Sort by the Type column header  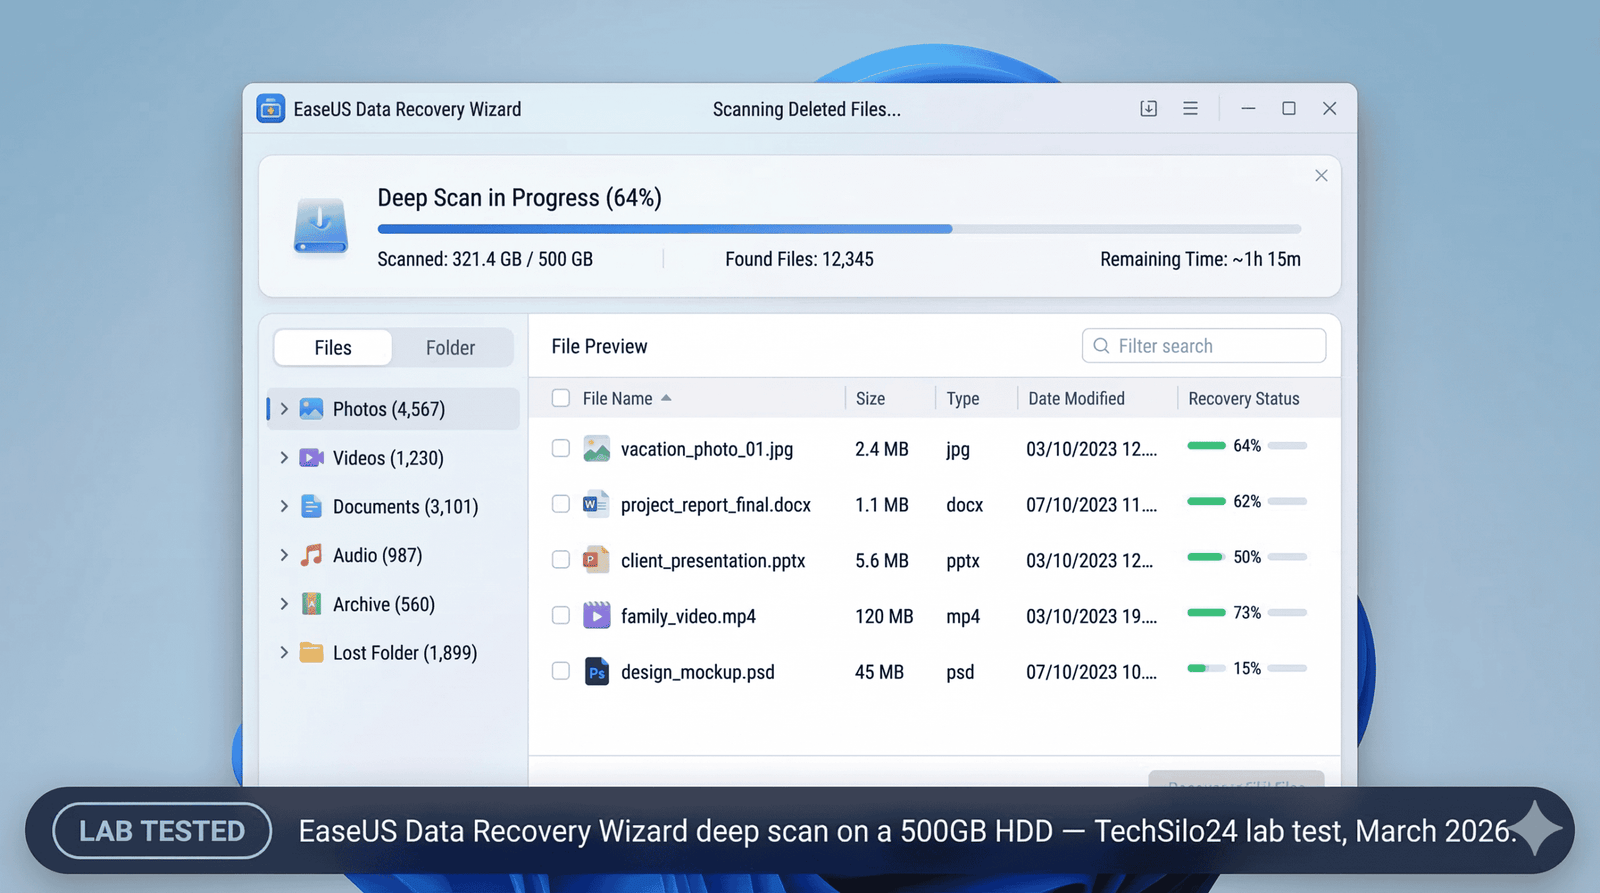963,398
